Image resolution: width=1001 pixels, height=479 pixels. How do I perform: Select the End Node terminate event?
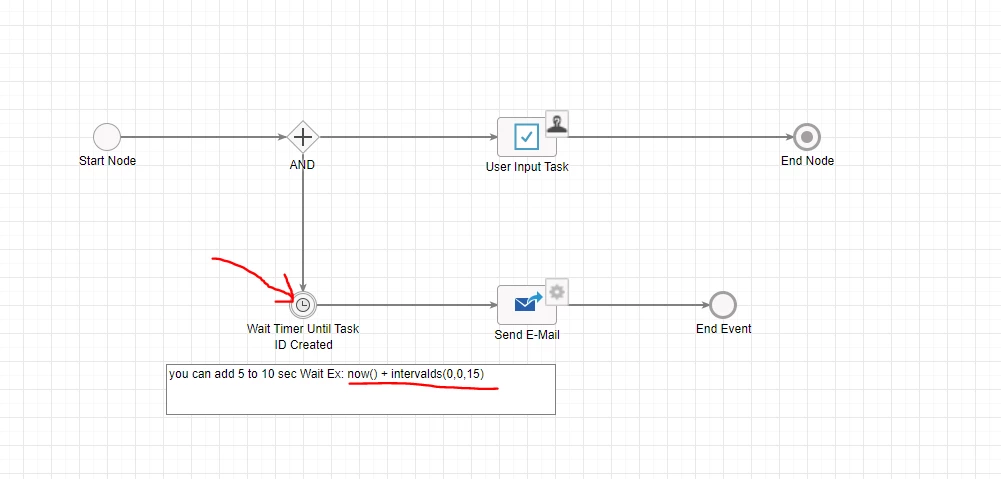(807, 137)
